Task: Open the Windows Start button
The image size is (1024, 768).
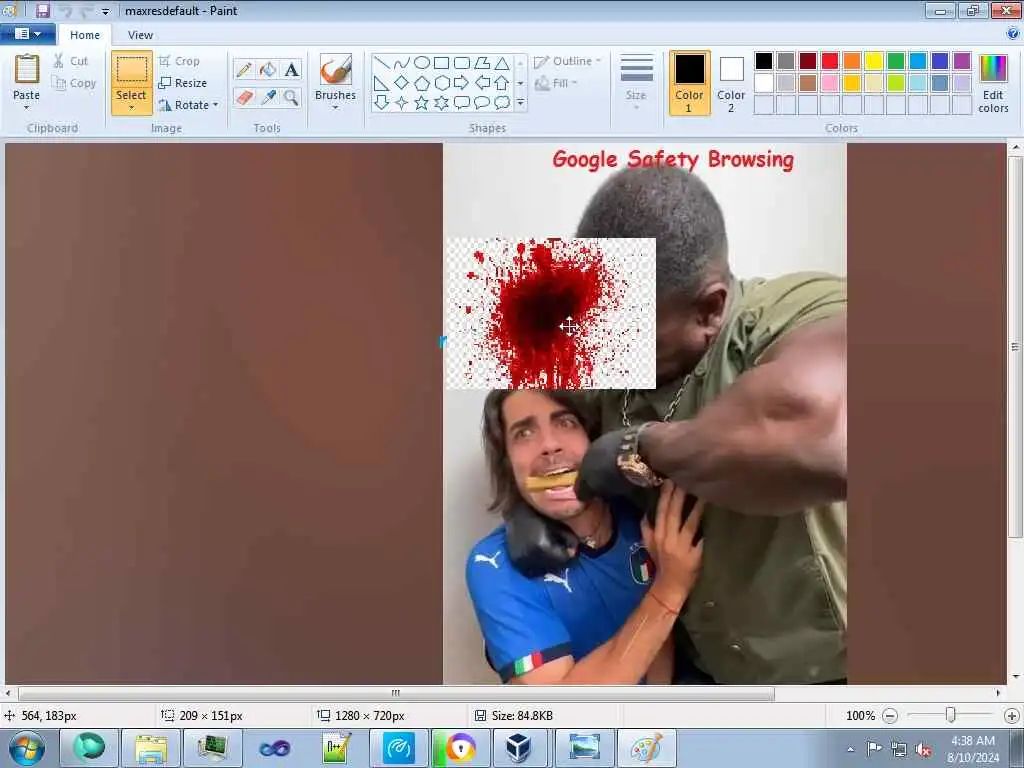Action: (x=27, y=748)
